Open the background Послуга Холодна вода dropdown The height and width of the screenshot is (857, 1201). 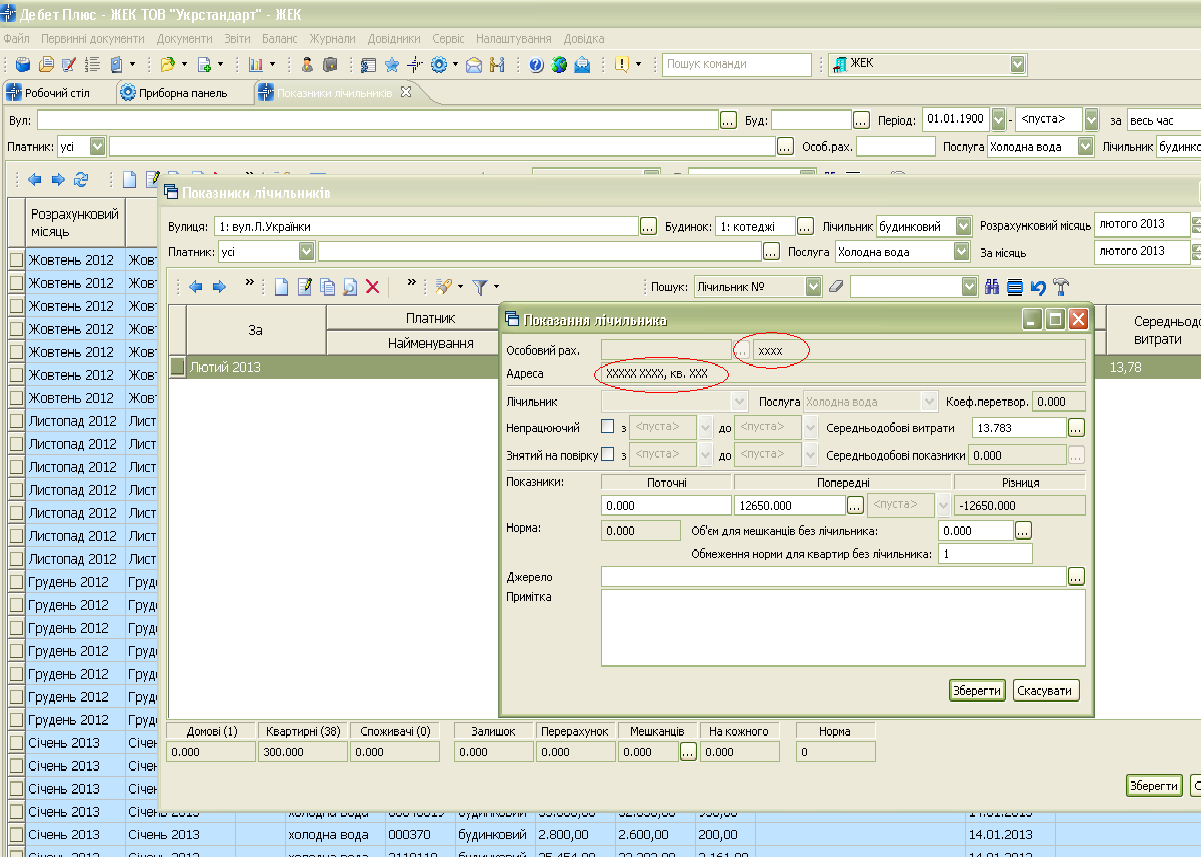pos(1086,147)
